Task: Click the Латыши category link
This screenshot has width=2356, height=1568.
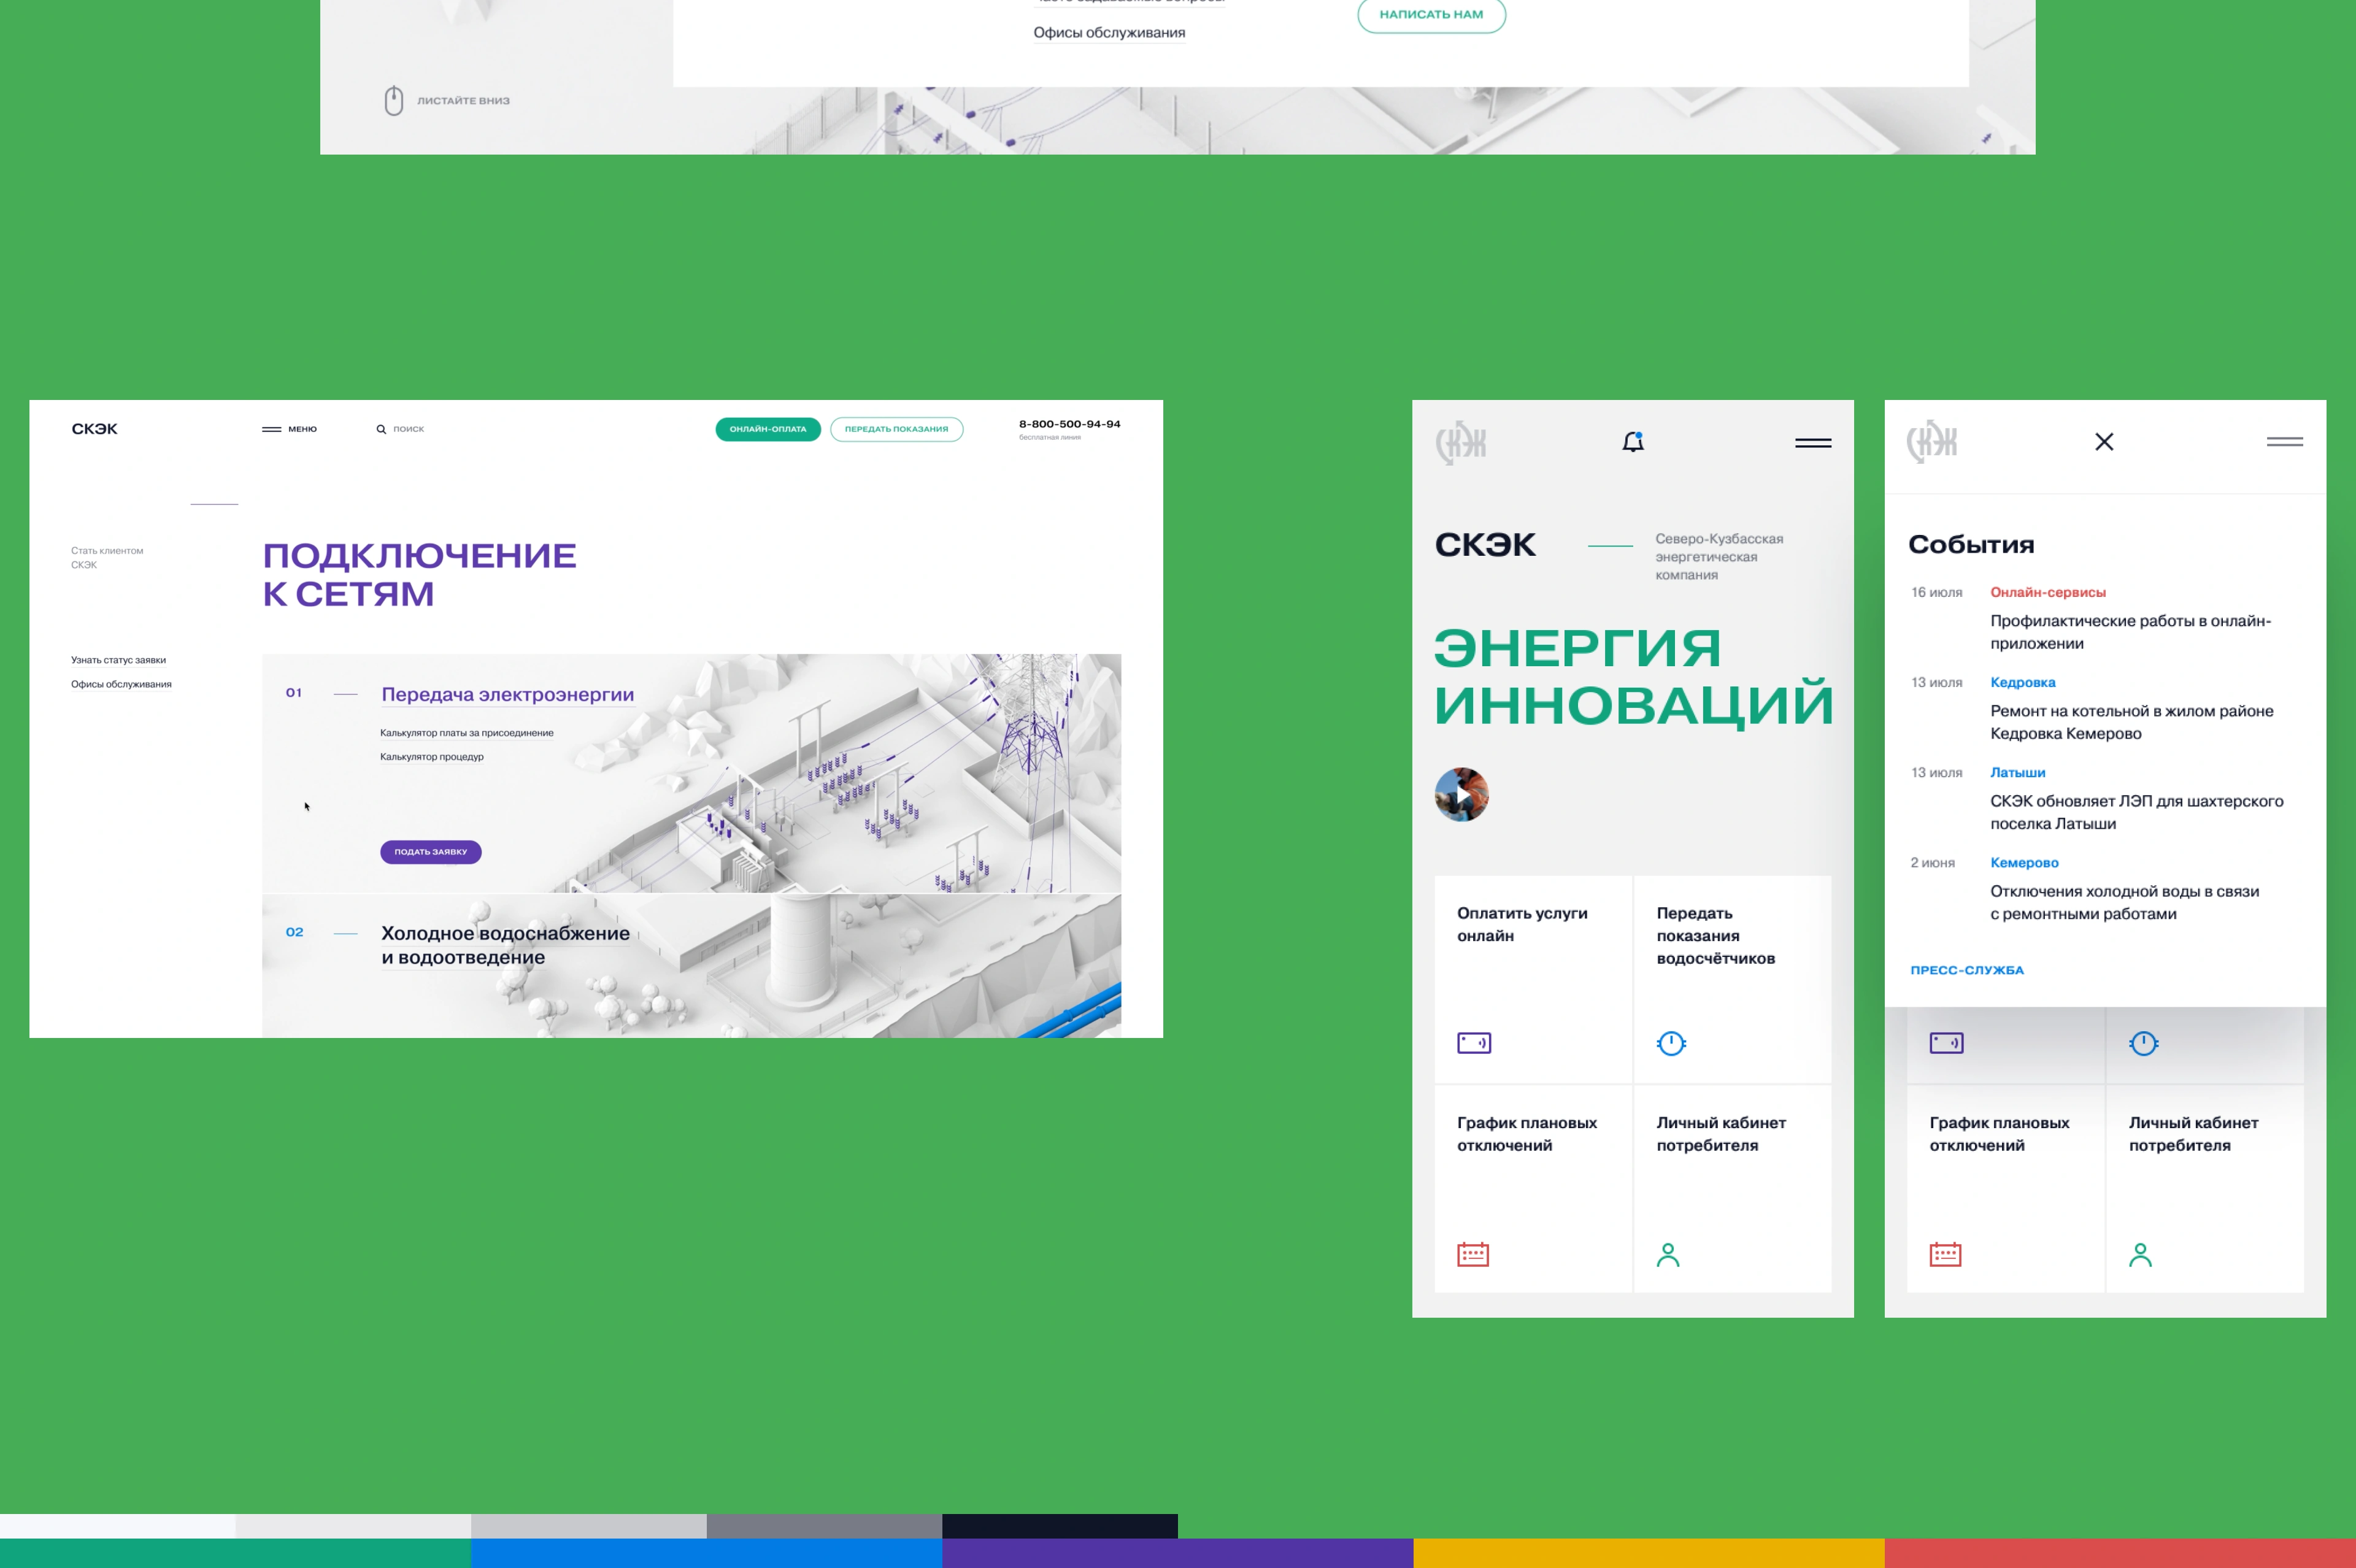Action: tap(2018, 772)
